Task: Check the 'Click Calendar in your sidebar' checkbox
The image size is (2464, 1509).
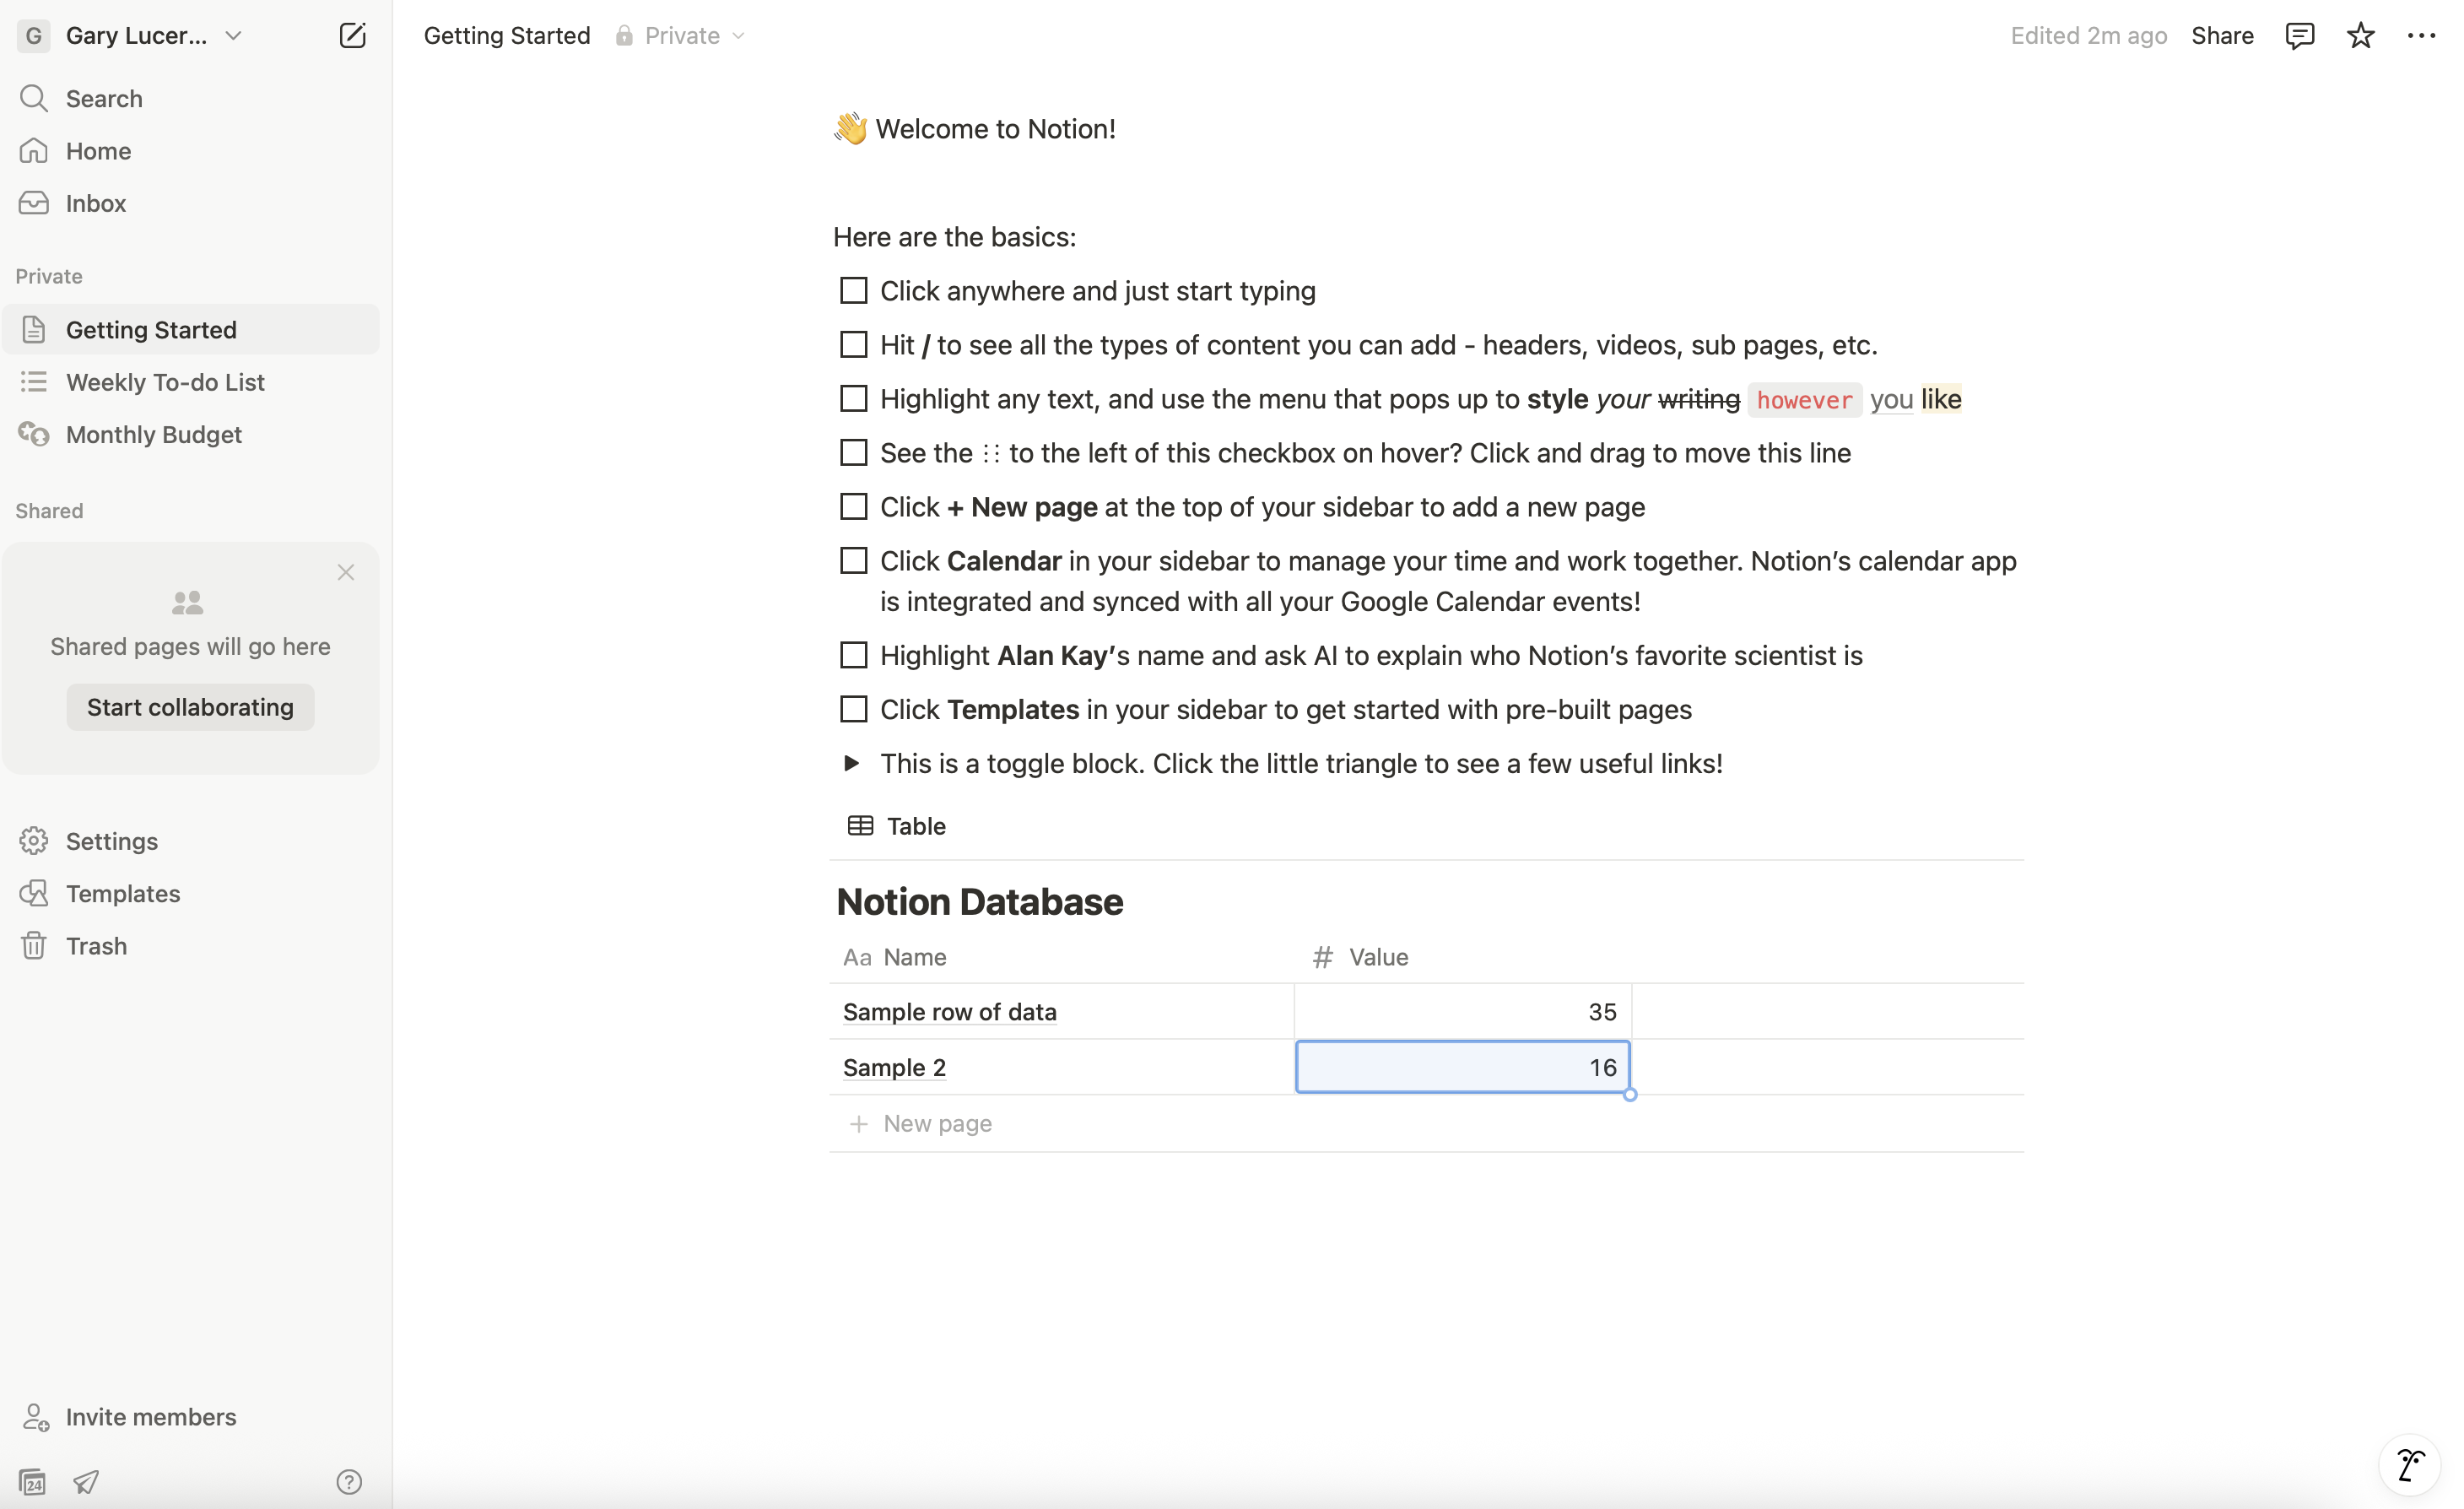Action: pyautogui.click(x=854, y=561)
